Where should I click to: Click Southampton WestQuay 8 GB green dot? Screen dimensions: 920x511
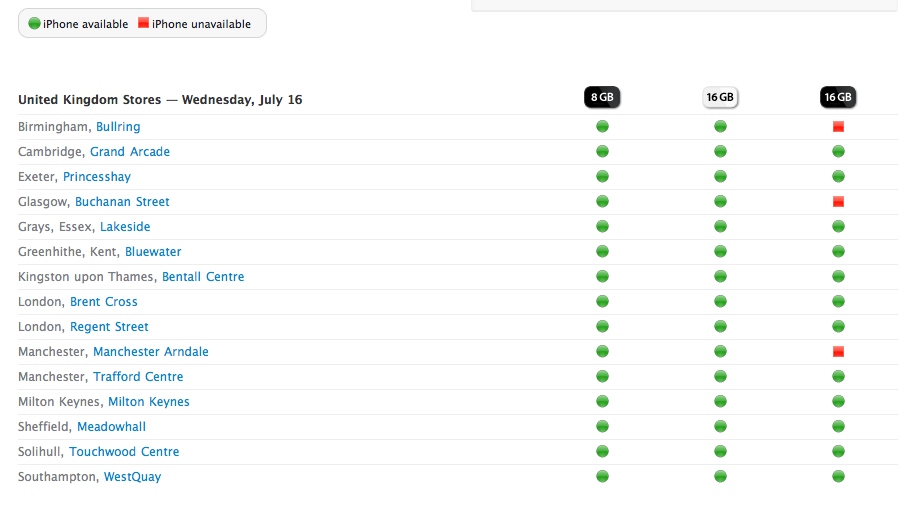coord(603,476)
